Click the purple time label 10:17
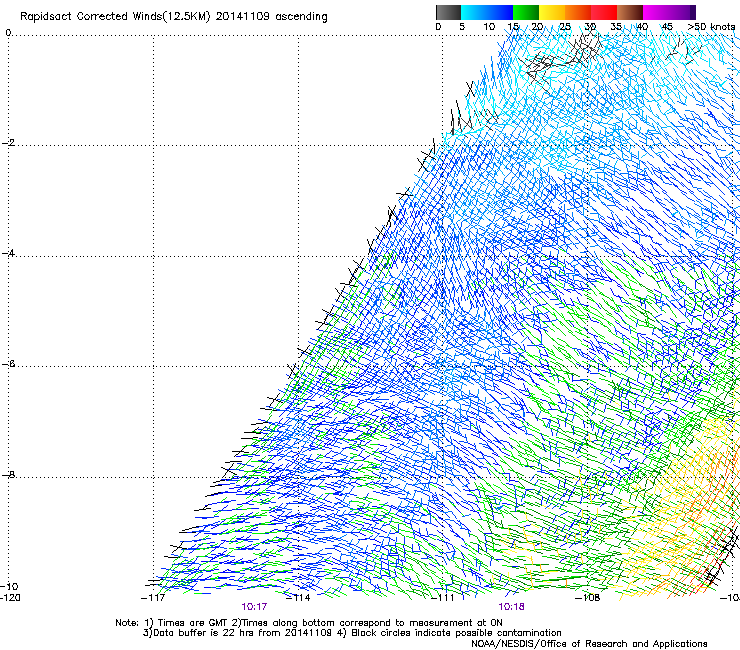The height and width of the screenshot is (650, 740). tap(254, 607)
